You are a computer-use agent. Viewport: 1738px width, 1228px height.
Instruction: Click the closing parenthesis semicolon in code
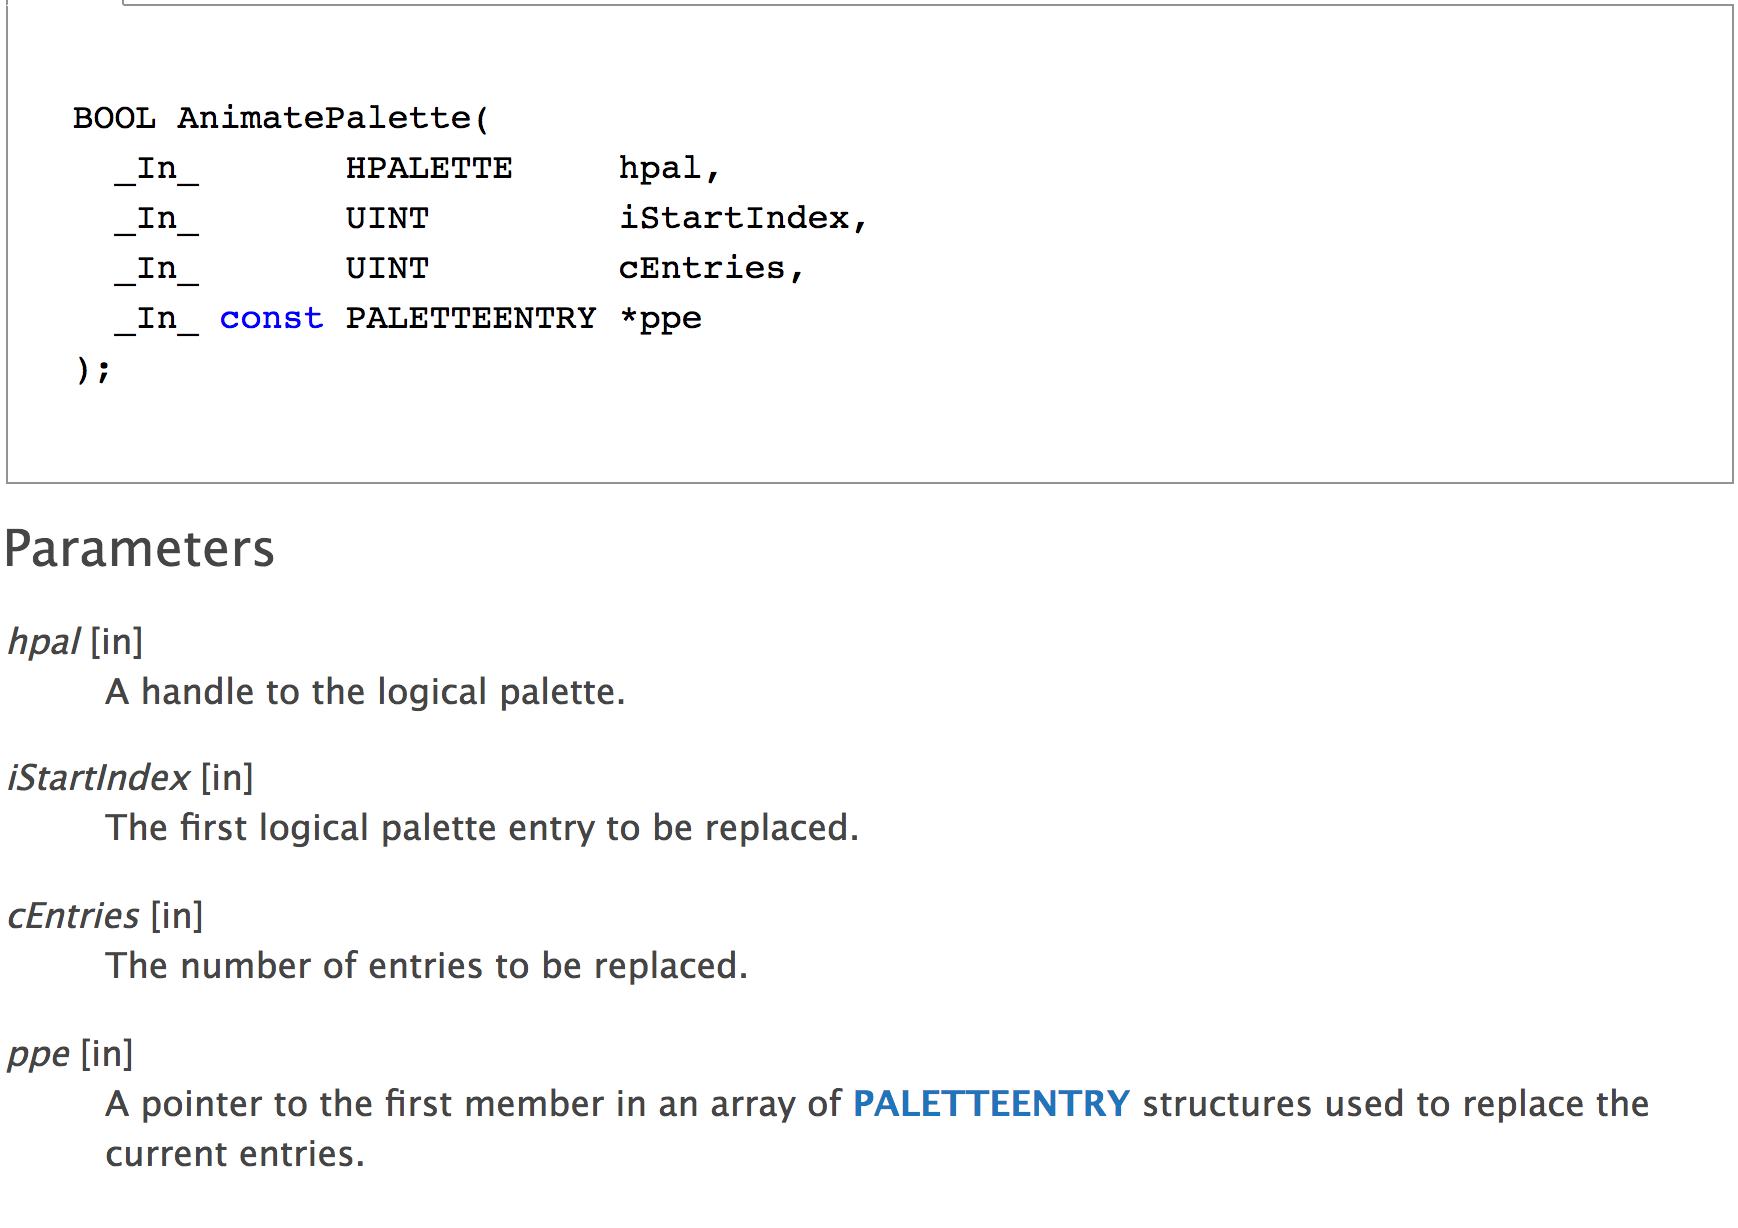[x=93, y=369]
